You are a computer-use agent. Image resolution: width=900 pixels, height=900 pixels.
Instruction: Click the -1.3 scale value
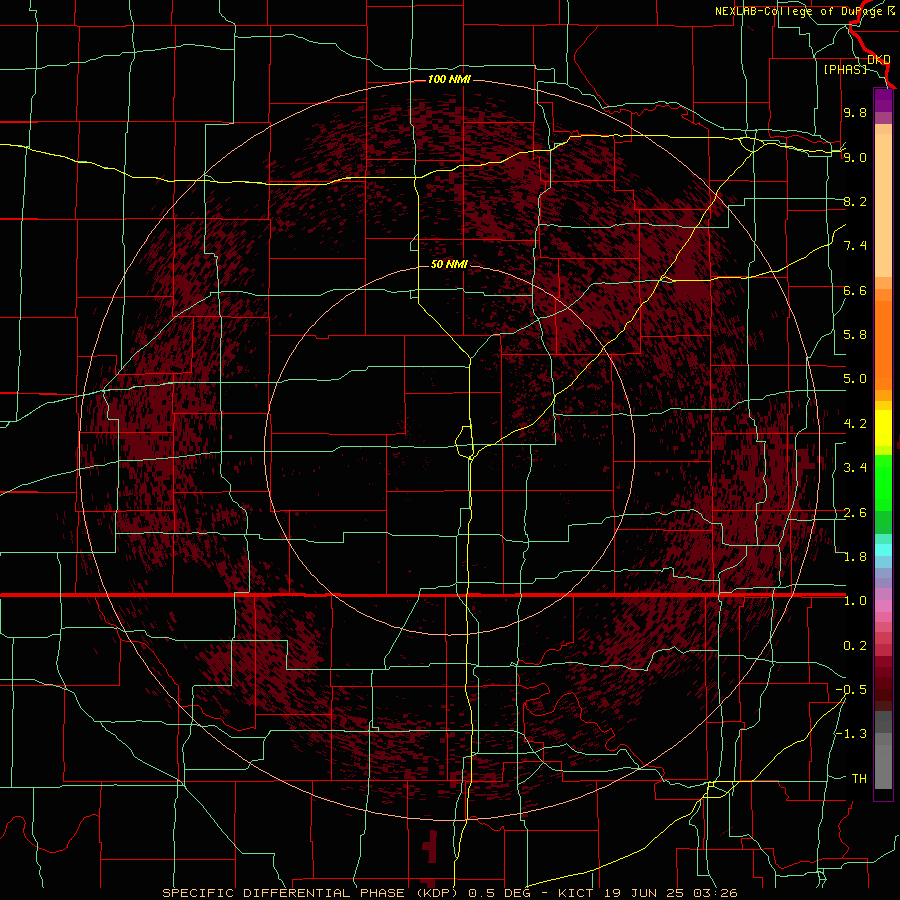point(851,734)
